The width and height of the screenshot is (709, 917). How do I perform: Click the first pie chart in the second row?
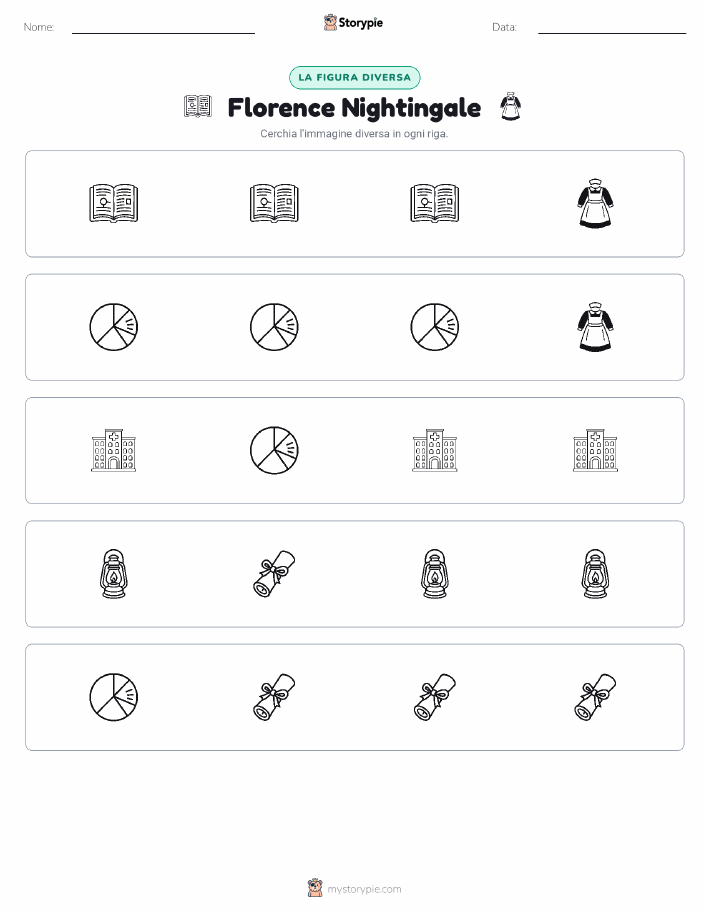click(x=113, y=327)
